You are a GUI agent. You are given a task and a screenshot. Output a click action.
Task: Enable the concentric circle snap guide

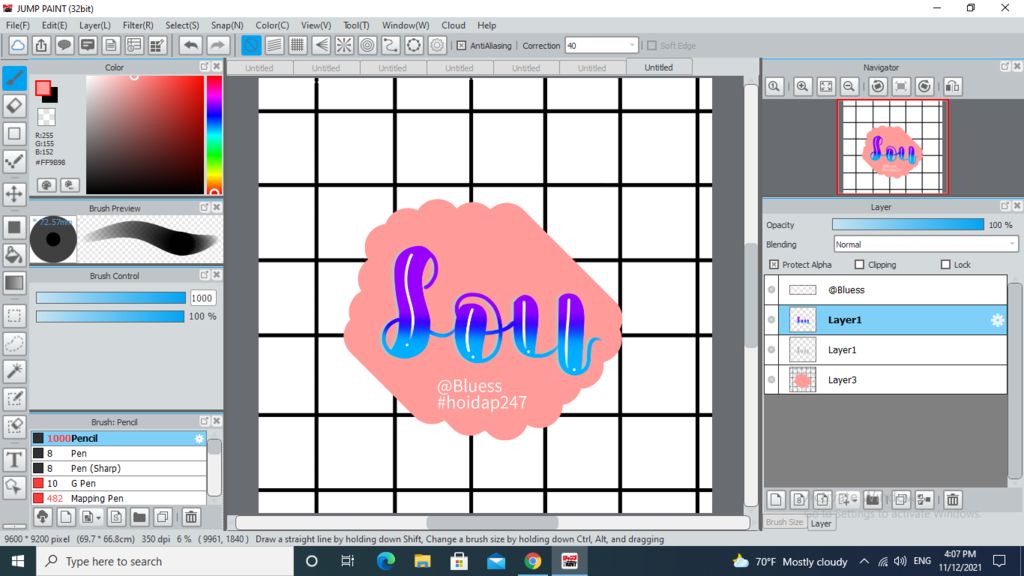tap(368, 45)
